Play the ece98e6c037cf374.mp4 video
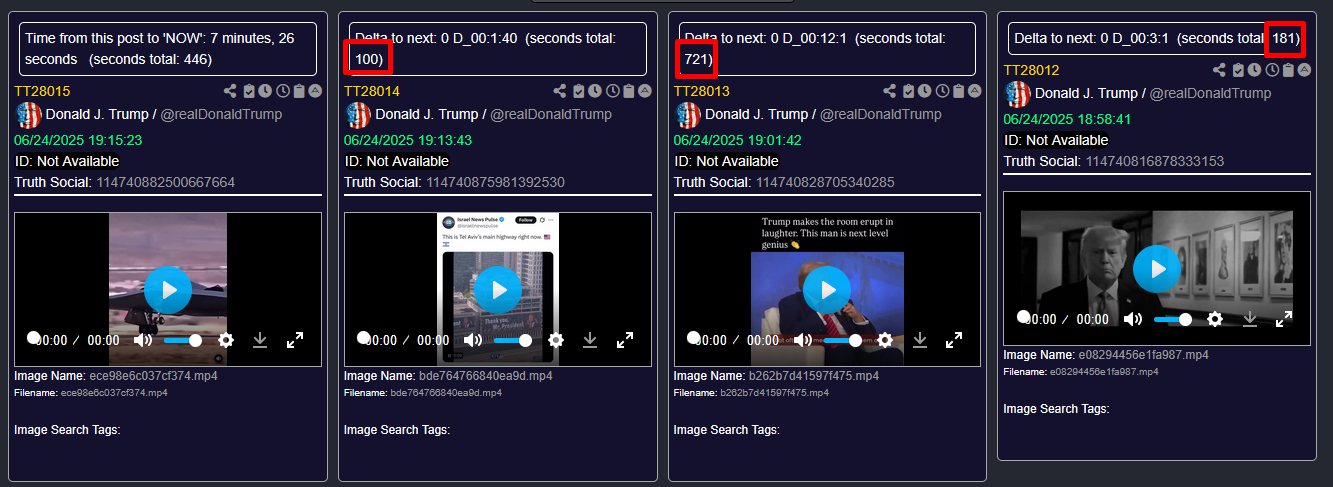Image resolution: width=1333 pixels, height=487 pixels. [x=168, y=290]
